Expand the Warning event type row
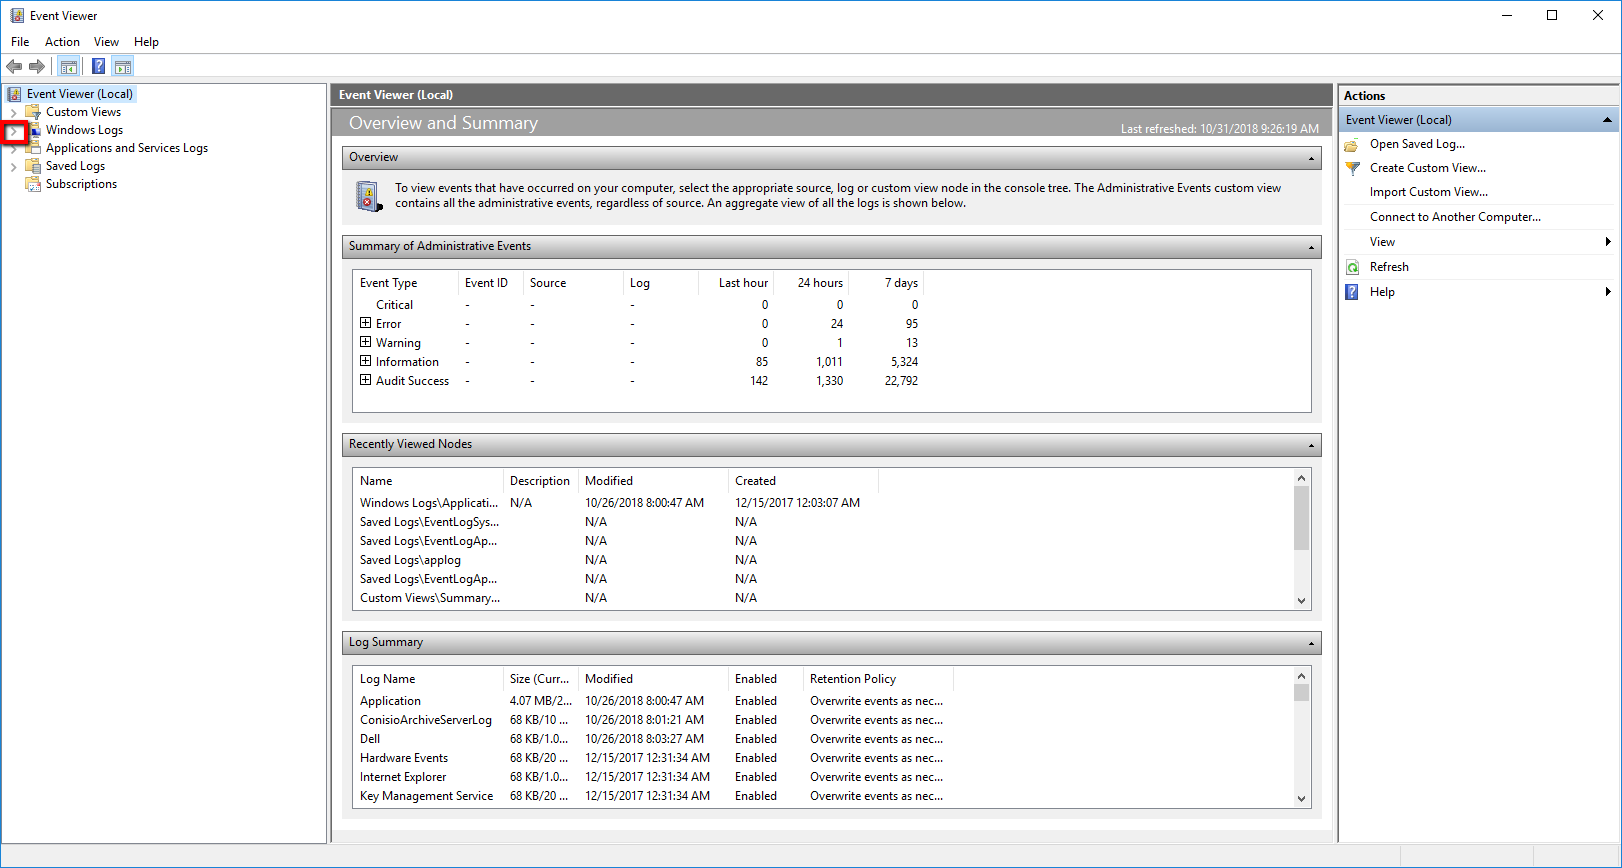The width and height of the screenshot is (1622, 868). pos(365,342)
